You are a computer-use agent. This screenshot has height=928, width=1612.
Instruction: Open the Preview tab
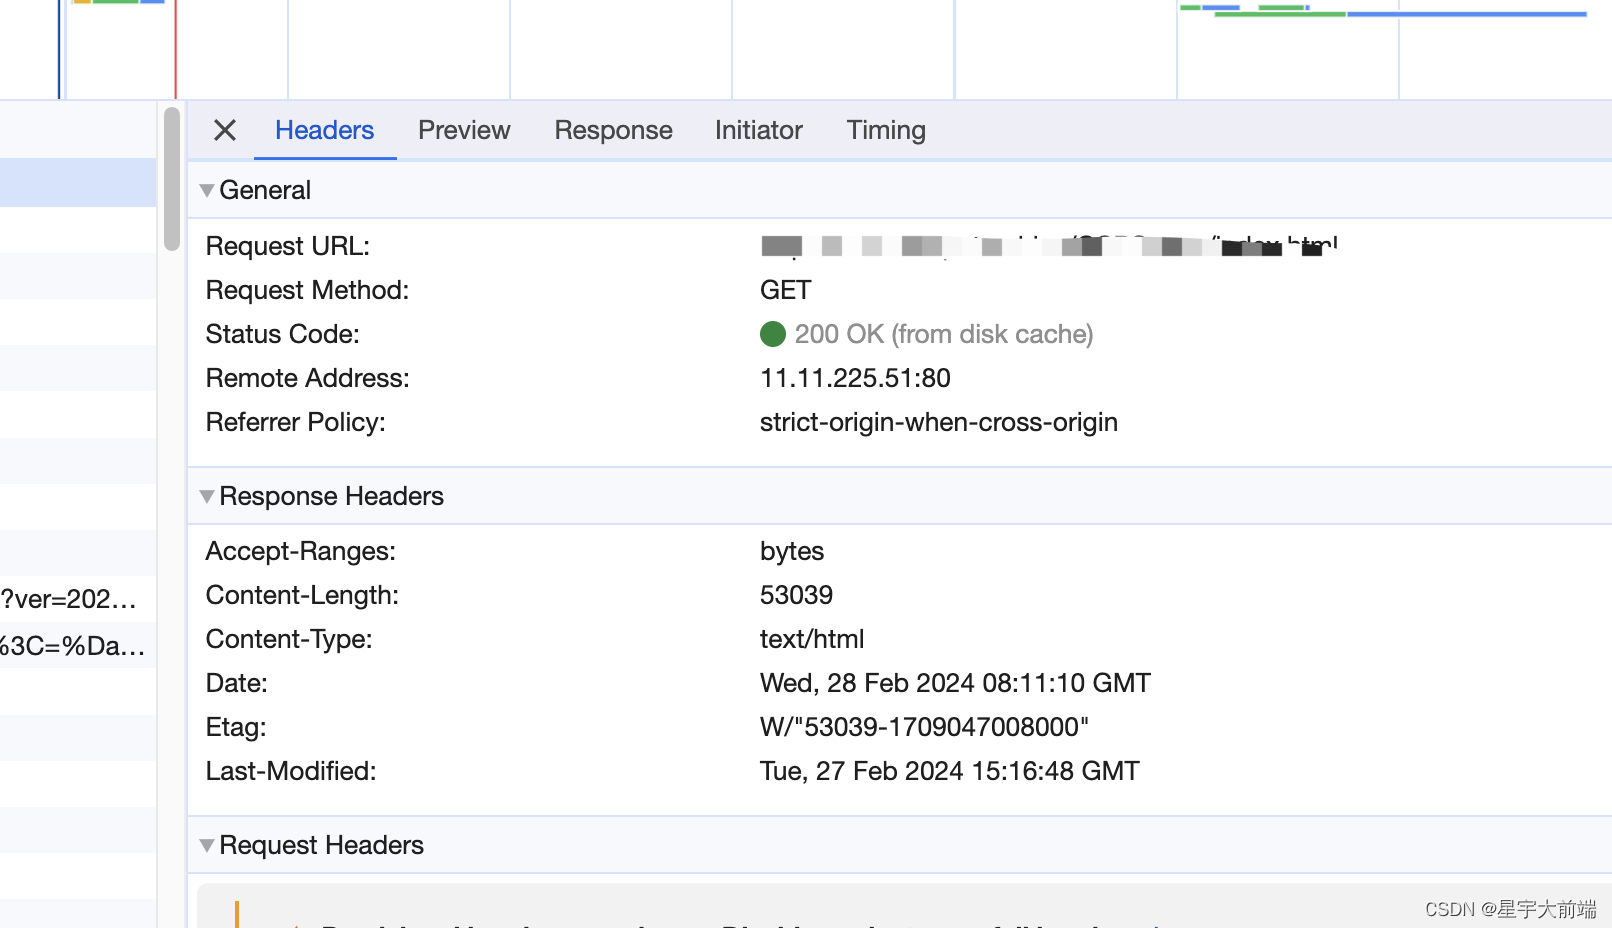[464, 130]
